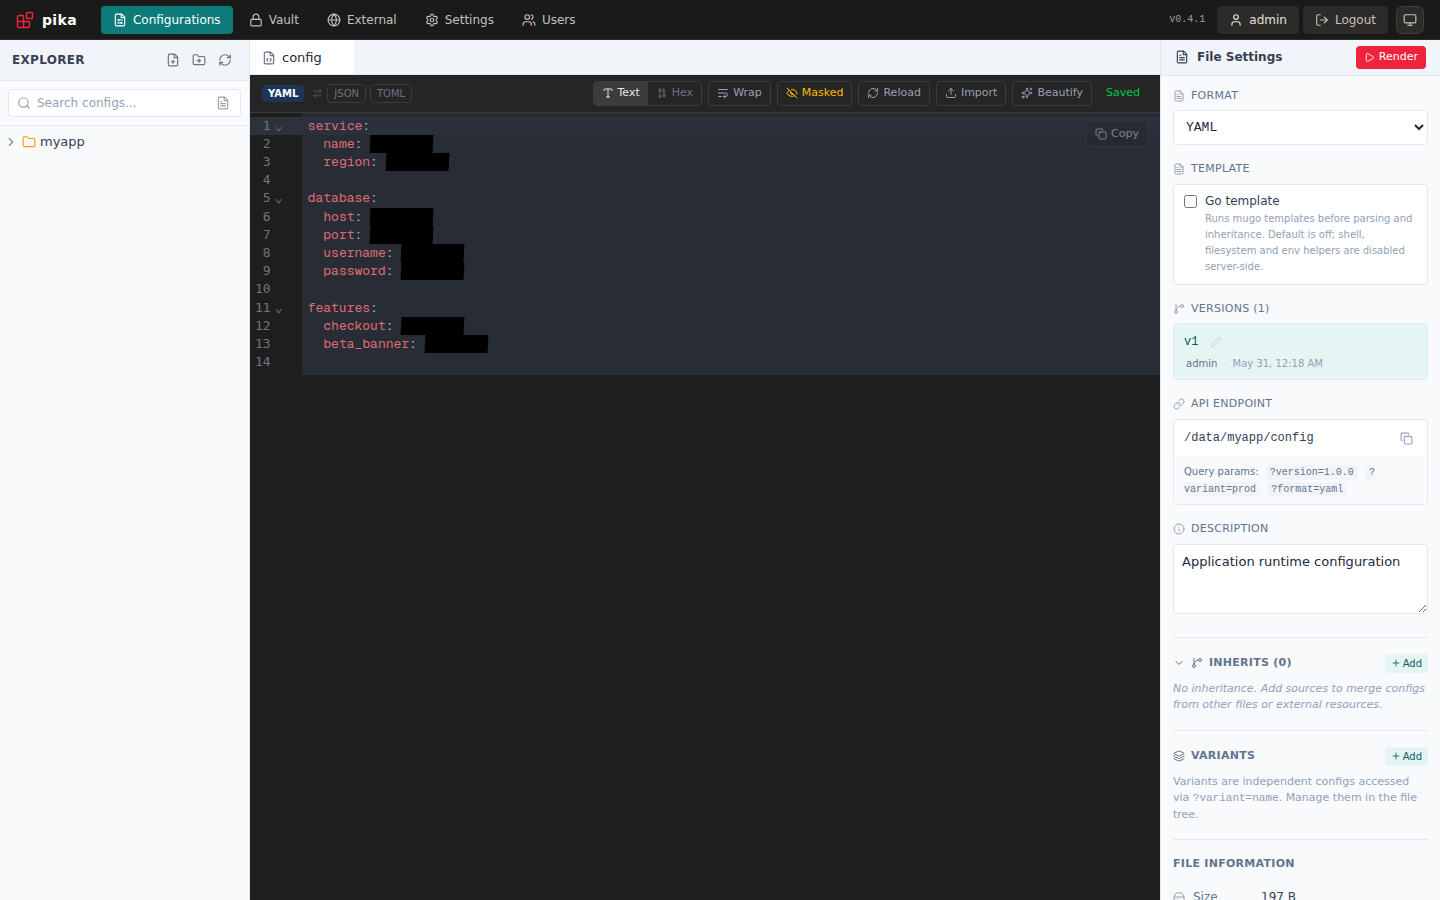Convert to TOML format
Image resolution: width=1440 pixels, height=900 pixels.
pos(391,94)
